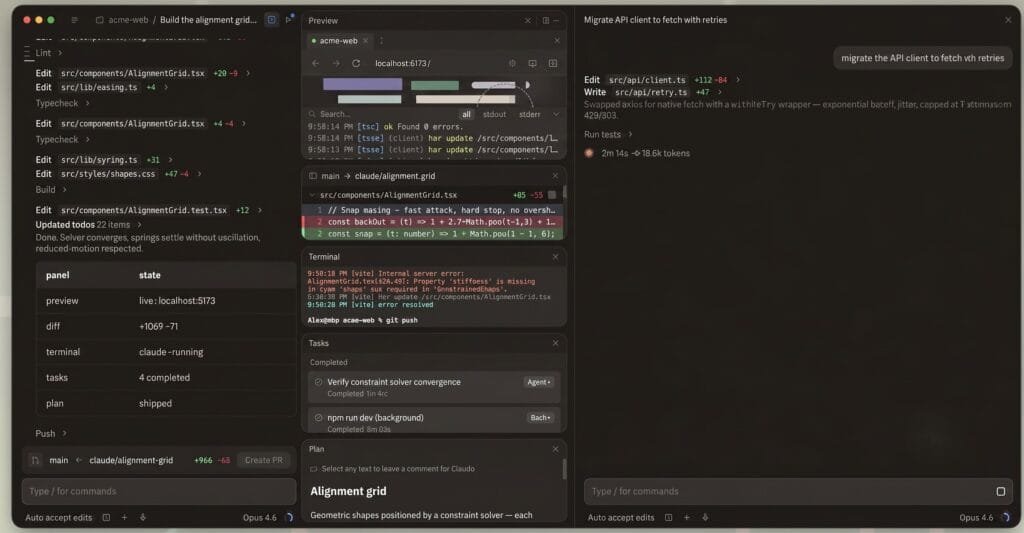Open the log panel dropdown chevron next to stderr
The width and height of the screenshot is (1024, 533).
coord(556,114)
